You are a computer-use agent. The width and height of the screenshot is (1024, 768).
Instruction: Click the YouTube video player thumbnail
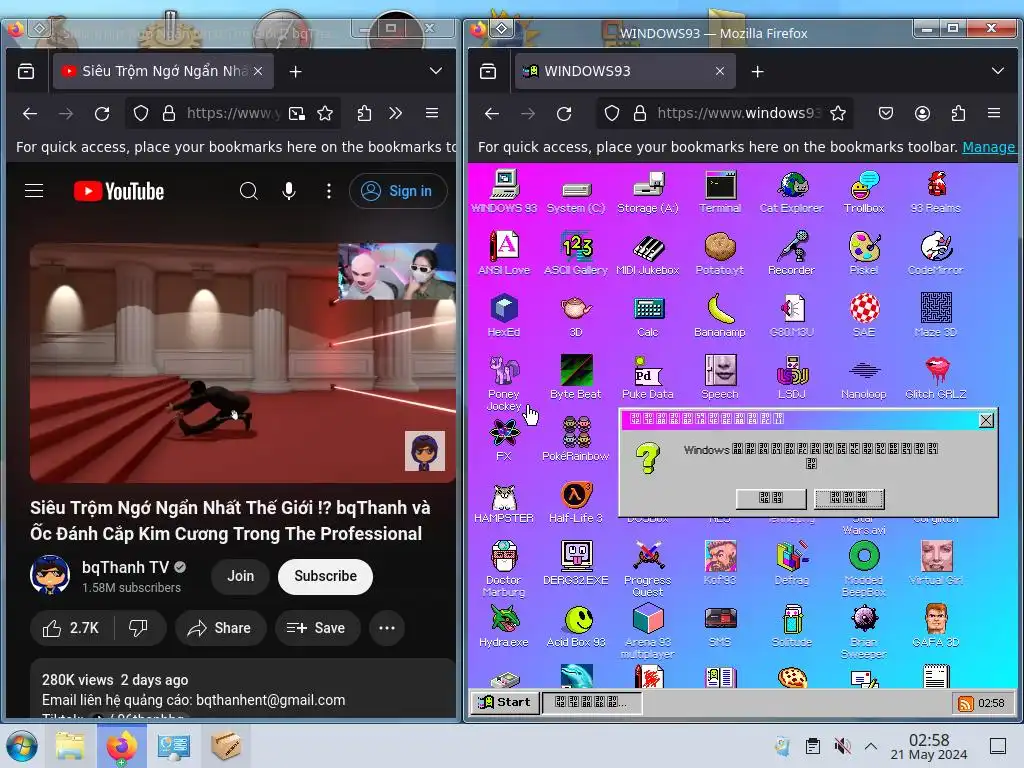coord(243,363)
